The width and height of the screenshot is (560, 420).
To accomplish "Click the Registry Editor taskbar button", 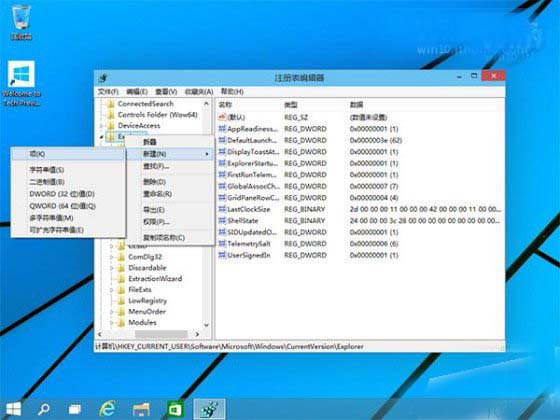I will click(x=209, y=409).
